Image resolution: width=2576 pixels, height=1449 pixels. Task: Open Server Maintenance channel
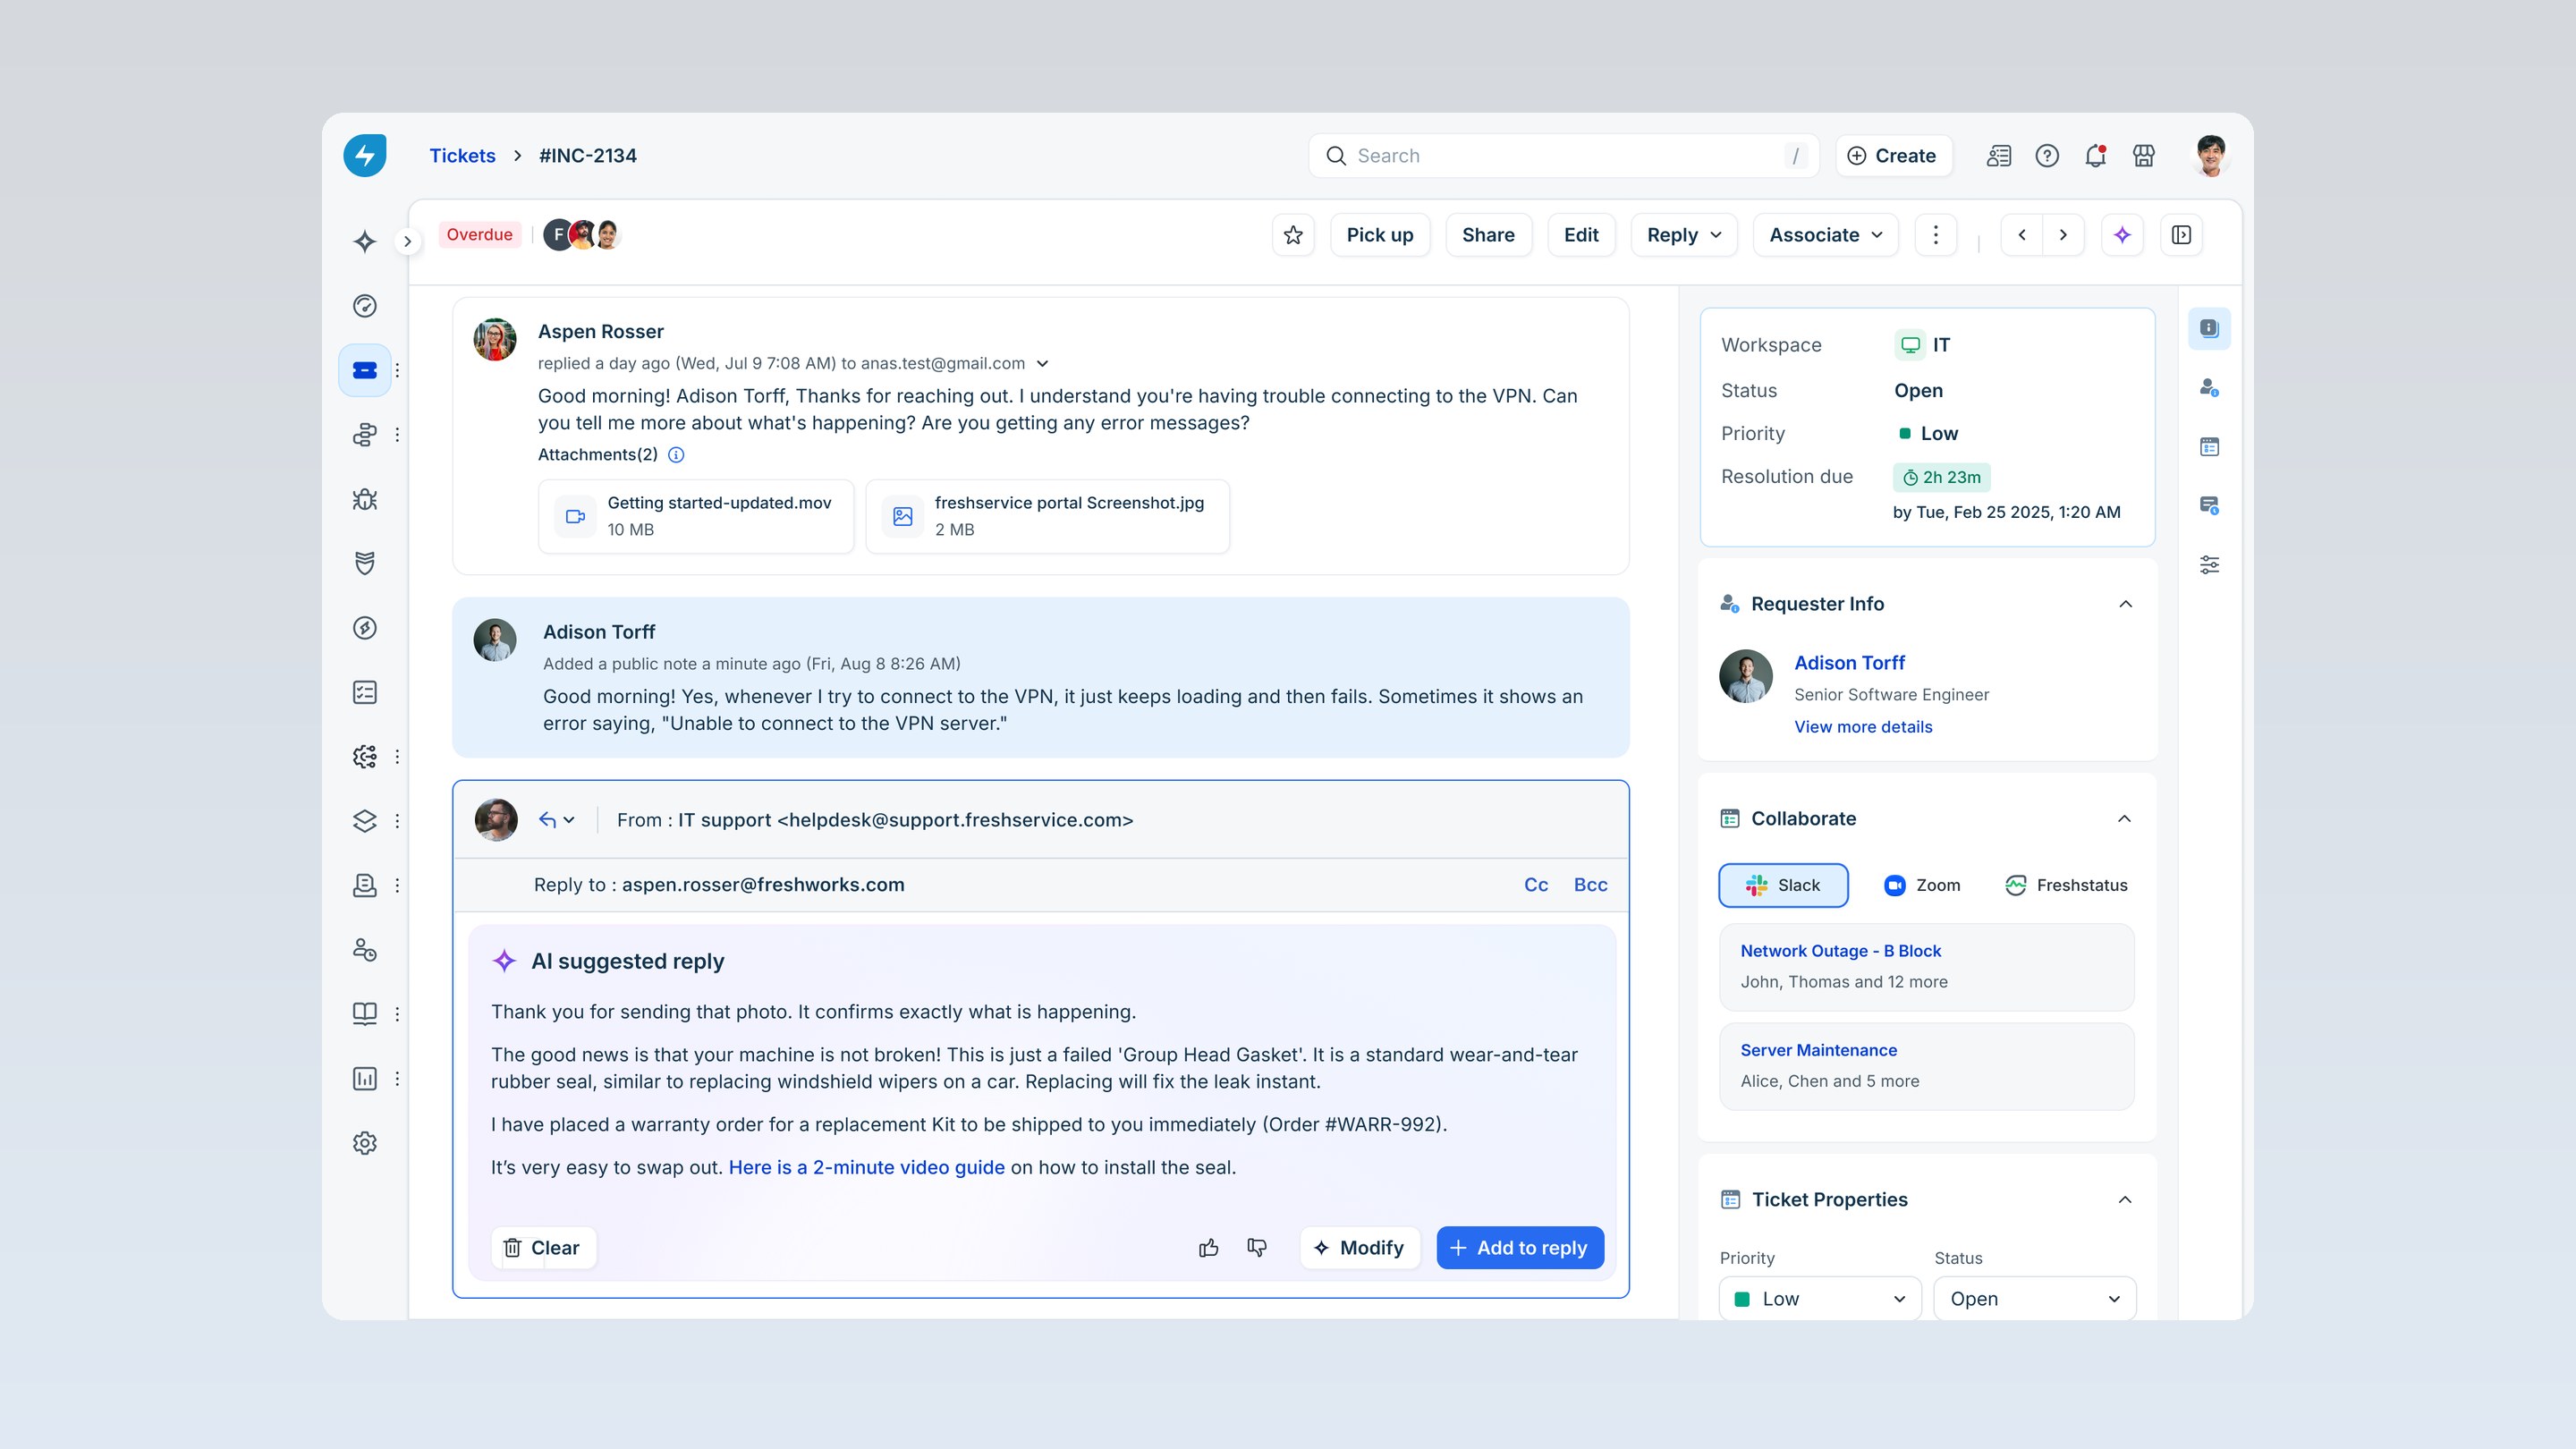click(x=1926, y=1066)
